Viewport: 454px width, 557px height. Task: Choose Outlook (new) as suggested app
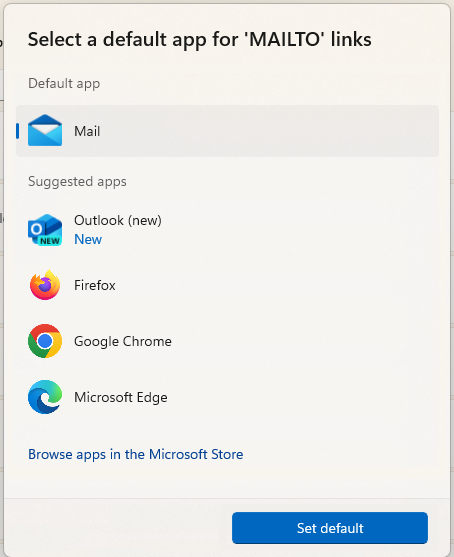point(118,220)
